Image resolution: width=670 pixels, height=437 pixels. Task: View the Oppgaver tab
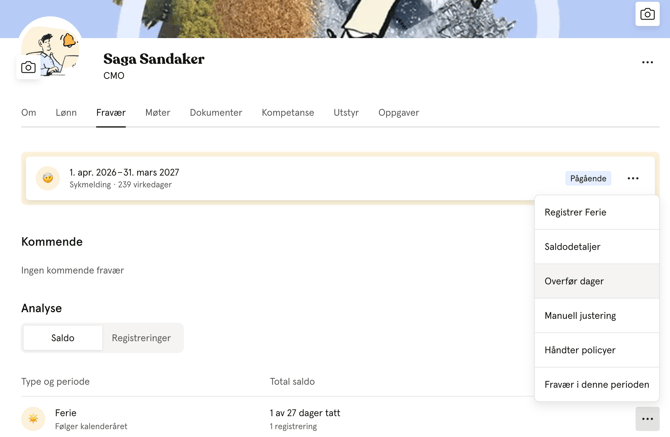[x=398, y=113]
